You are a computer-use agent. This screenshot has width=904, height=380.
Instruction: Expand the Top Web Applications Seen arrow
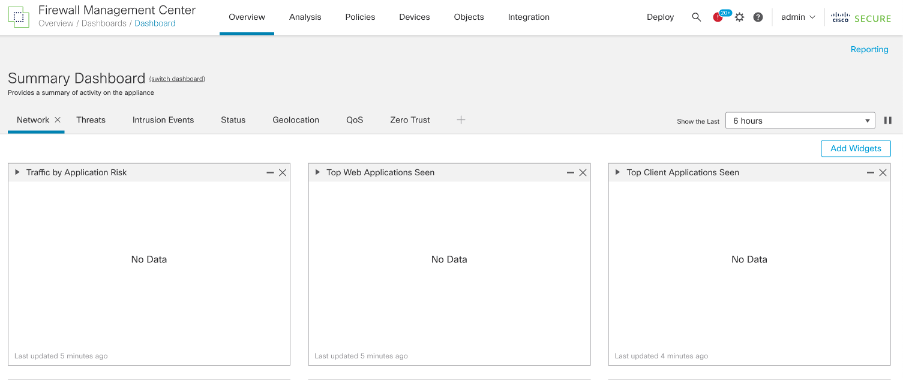pyautogui.click(x=318, y=172)
